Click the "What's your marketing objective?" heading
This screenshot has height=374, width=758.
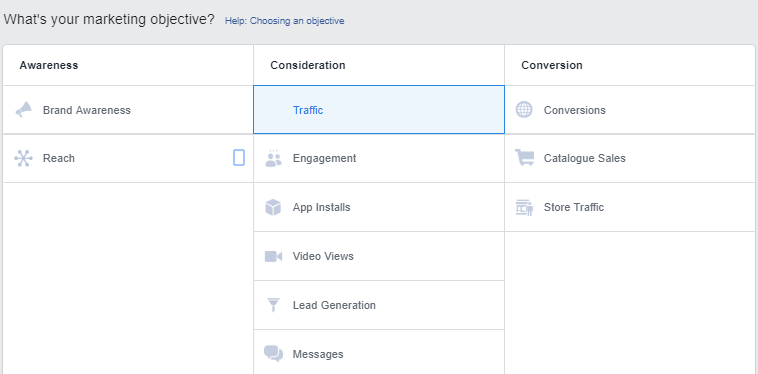pos(109,20)
